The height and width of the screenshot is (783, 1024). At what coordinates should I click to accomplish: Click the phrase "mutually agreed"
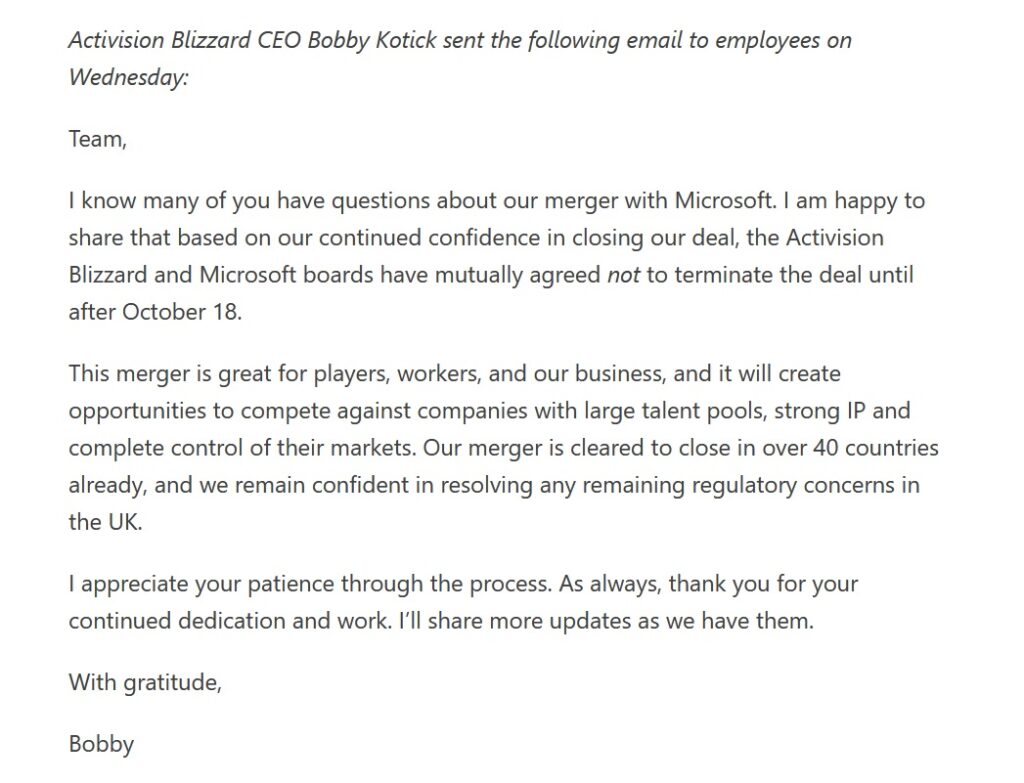tap(518, 275)
